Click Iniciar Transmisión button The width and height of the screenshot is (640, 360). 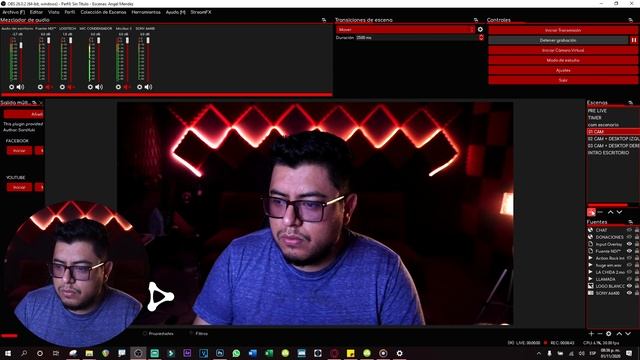(x=563, y=30)
